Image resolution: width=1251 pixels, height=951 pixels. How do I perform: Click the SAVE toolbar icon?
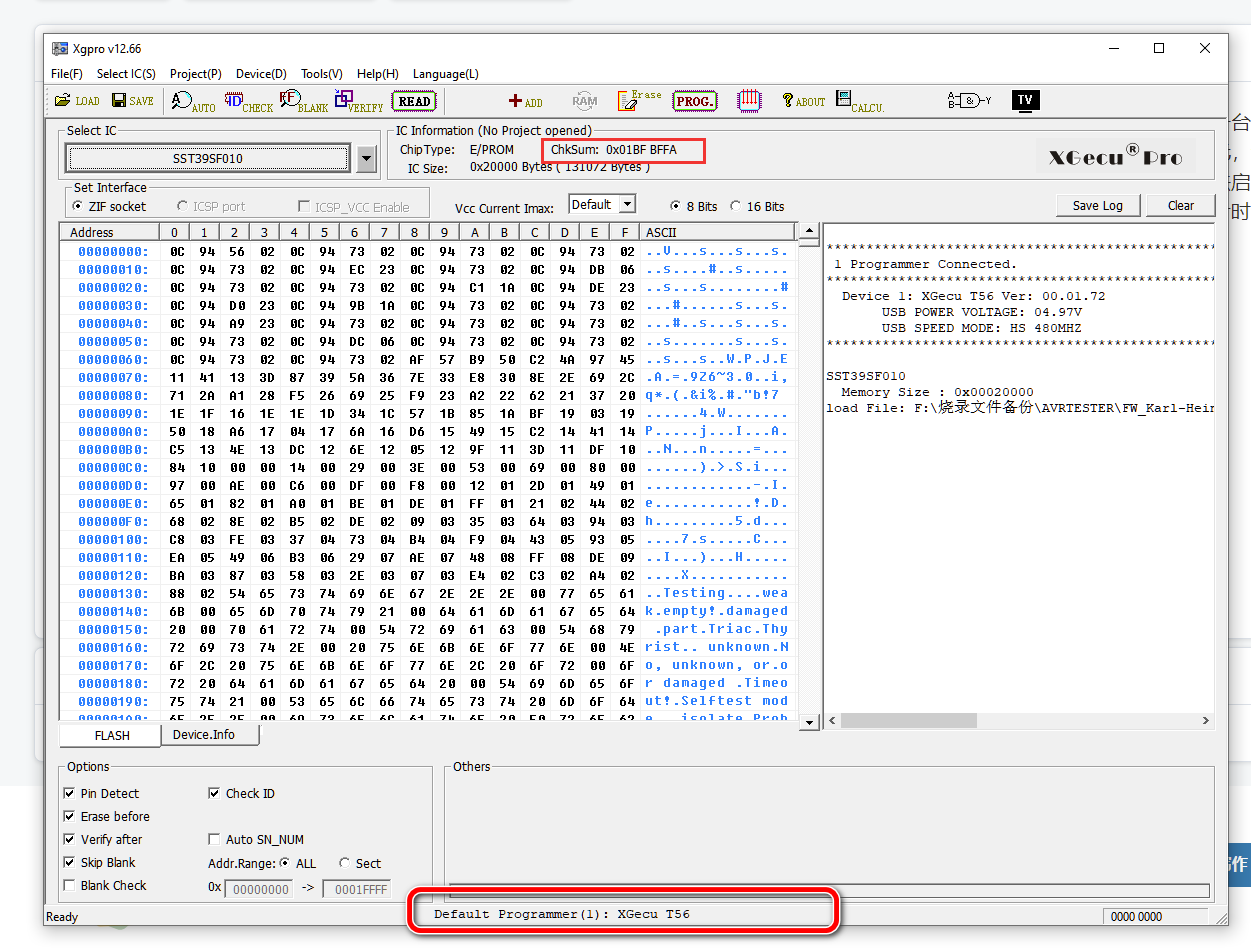tap(133, 101)
